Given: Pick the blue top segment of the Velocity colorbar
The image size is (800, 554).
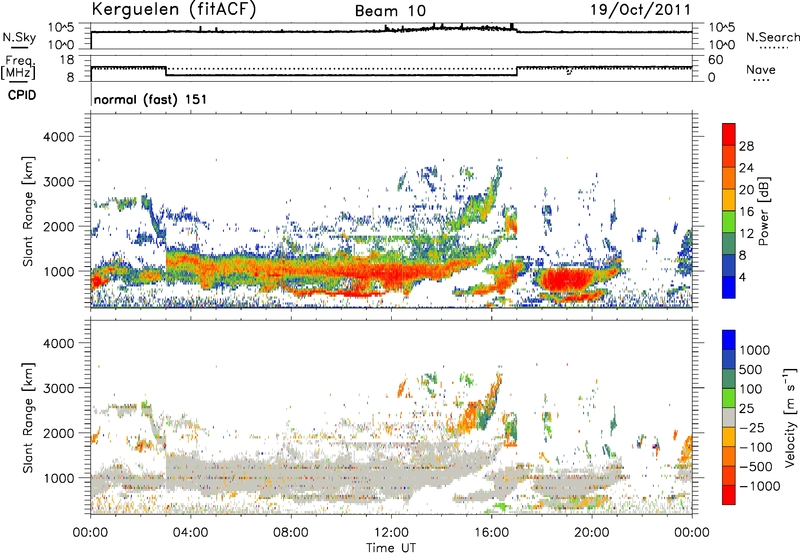Looking at the screenshot, I should 729,340.
